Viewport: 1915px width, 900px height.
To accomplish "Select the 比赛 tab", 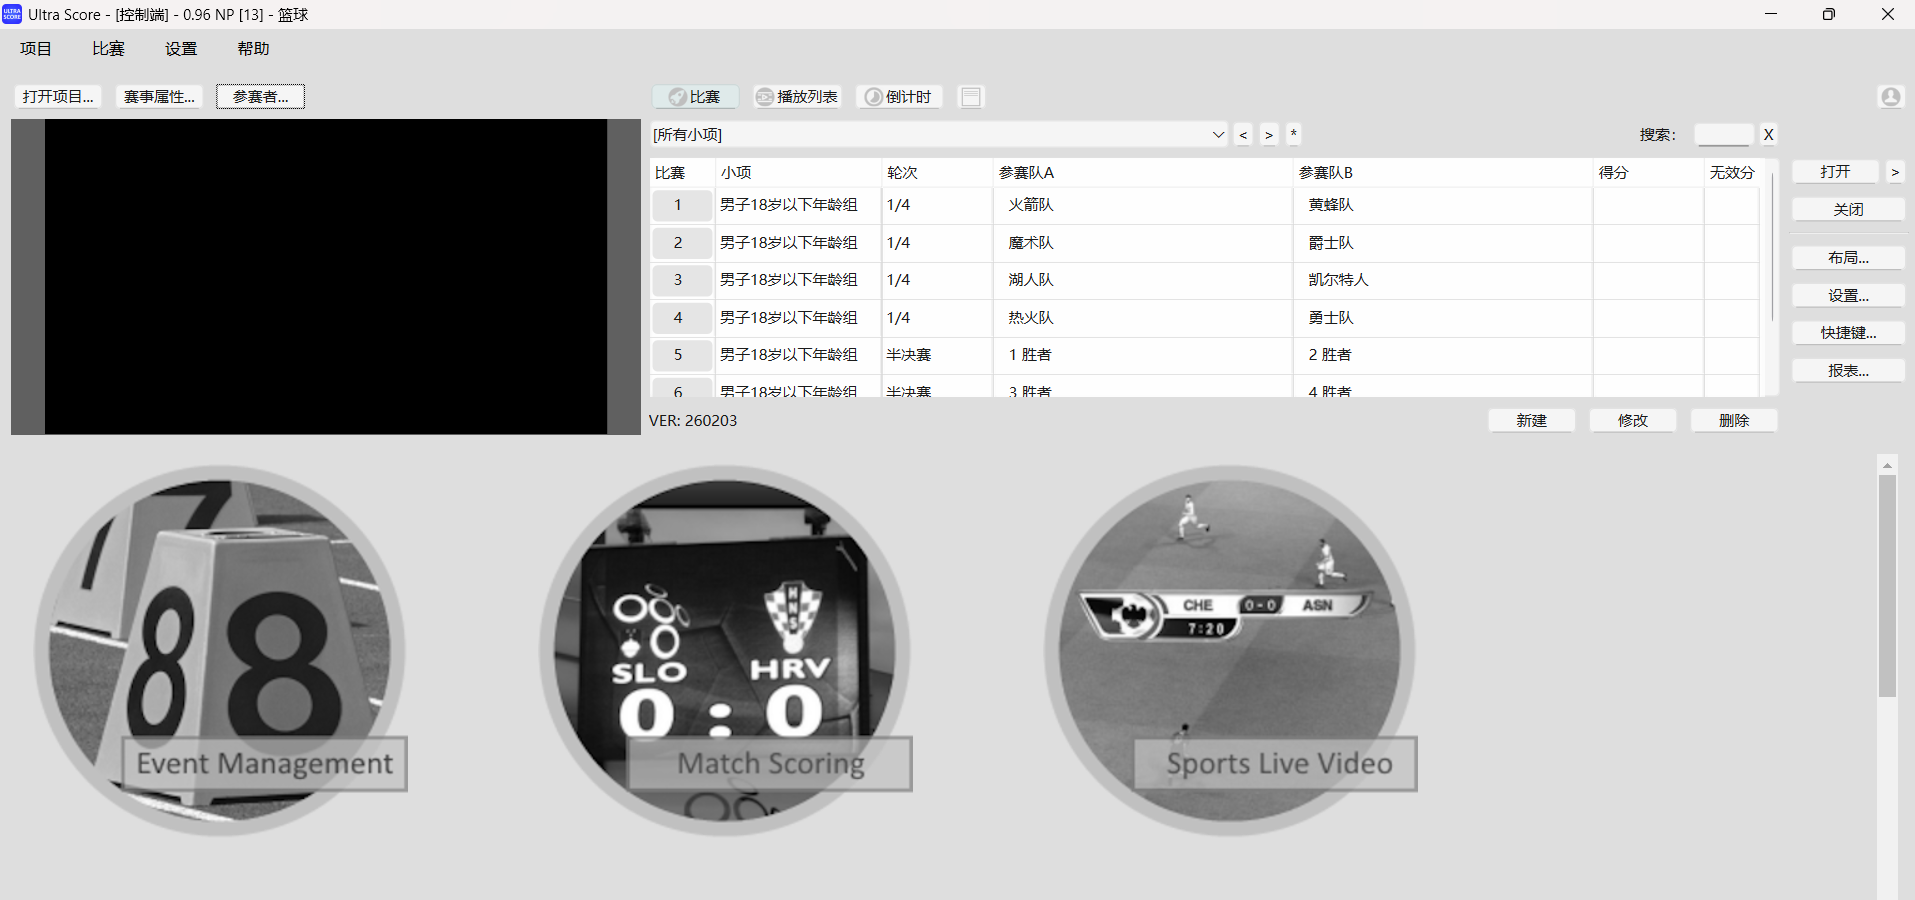I will (695, 97).
